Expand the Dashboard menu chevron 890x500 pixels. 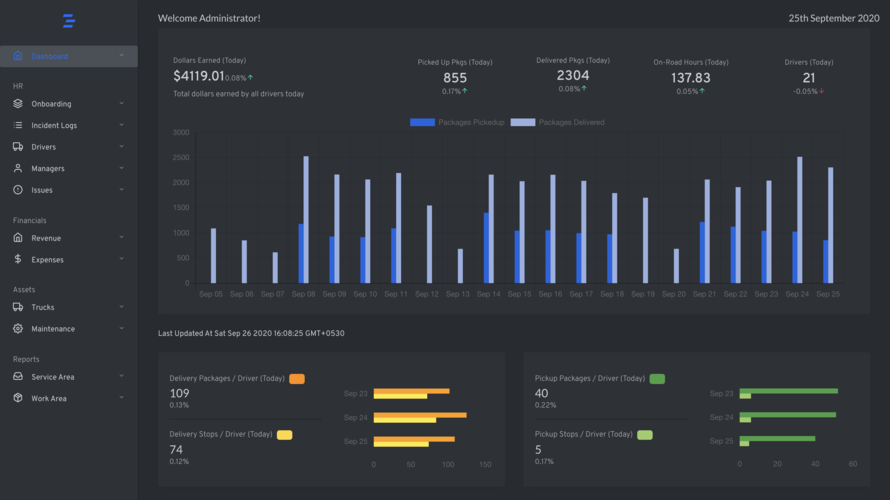(121, 56)
